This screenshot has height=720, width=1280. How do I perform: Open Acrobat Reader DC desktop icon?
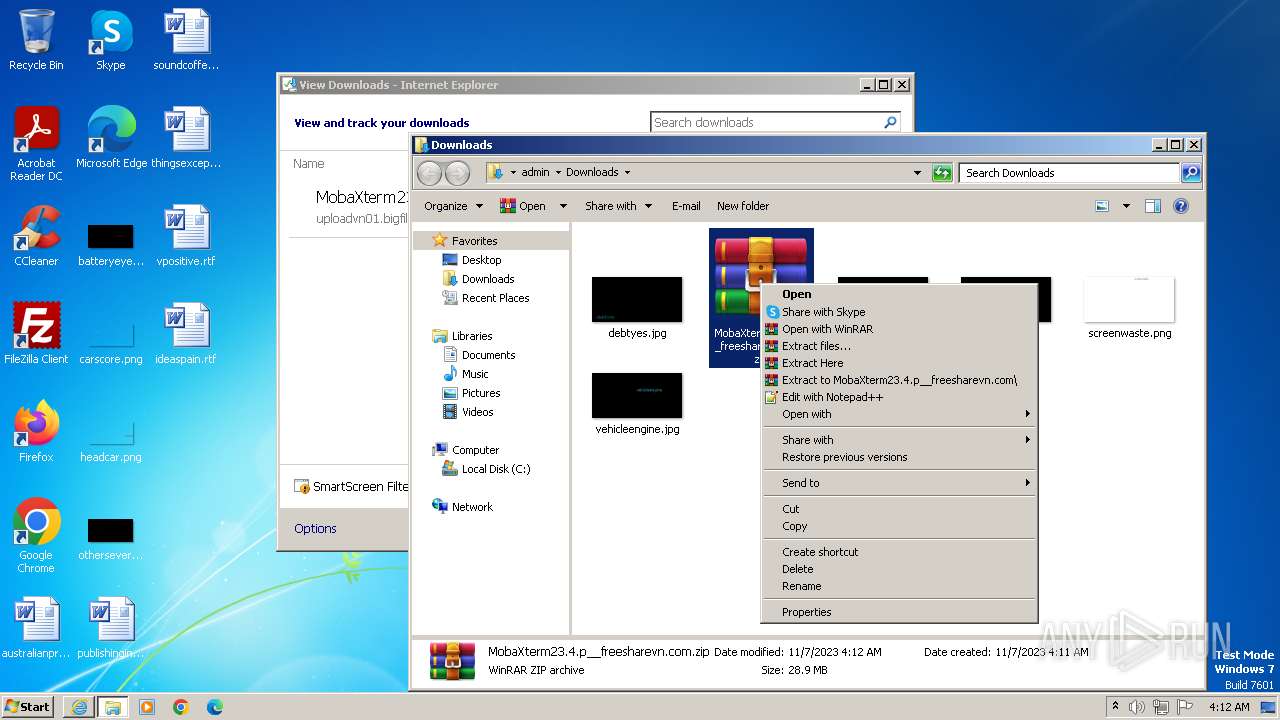coord(36,144)
